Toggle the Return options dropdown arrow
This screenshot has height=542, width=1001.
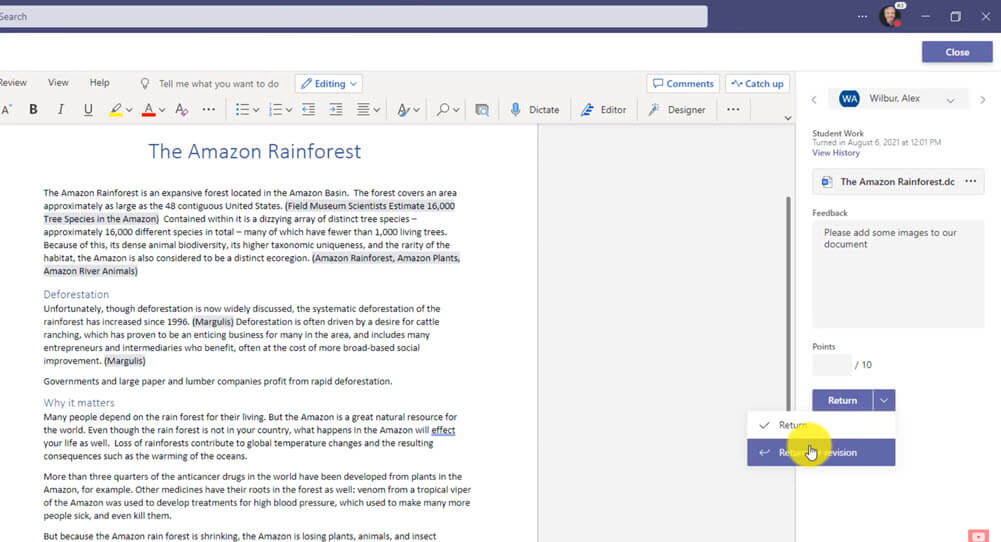coord(884,400)
